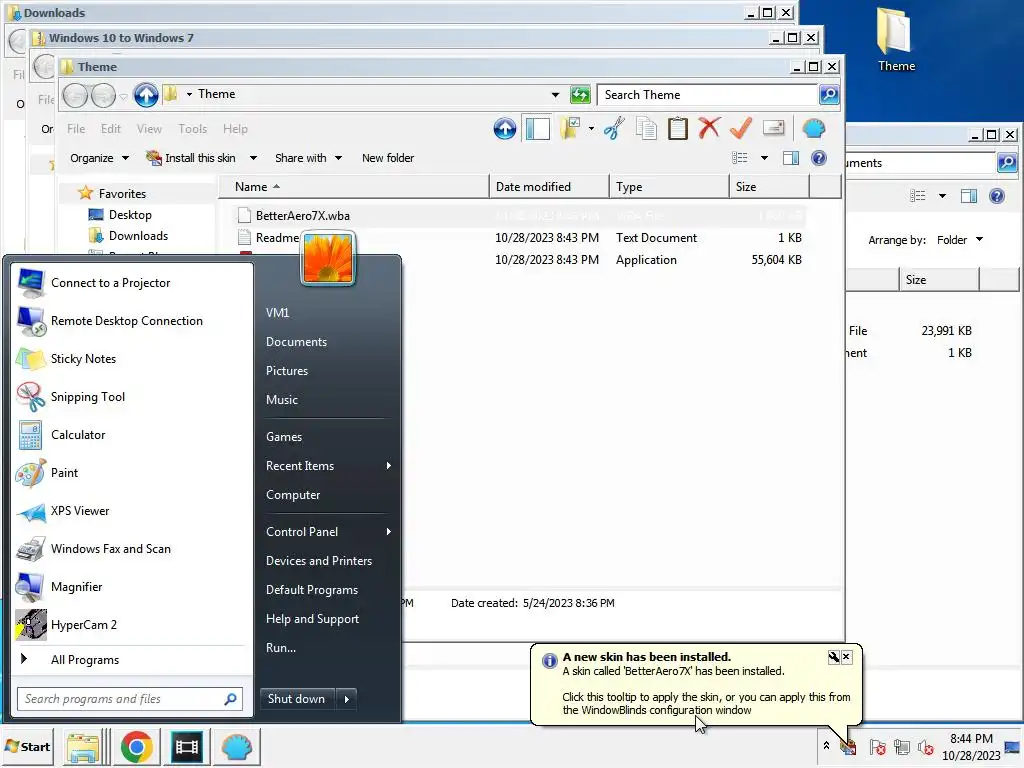The image size is (1024, 768).
Task: Open HyperCam 2 from Start menu
Action: tap(131, 625)
